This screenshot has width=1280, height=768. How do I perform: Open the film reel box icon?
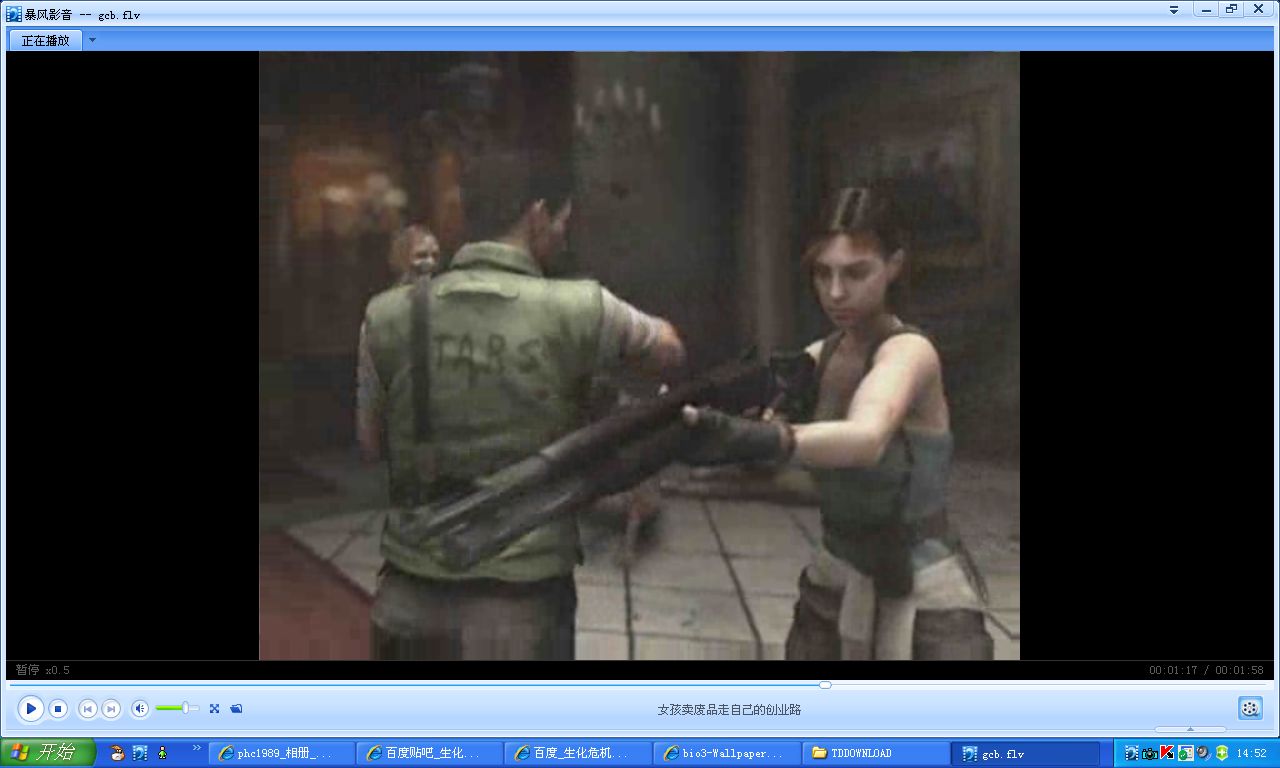tap(1250, 709)
